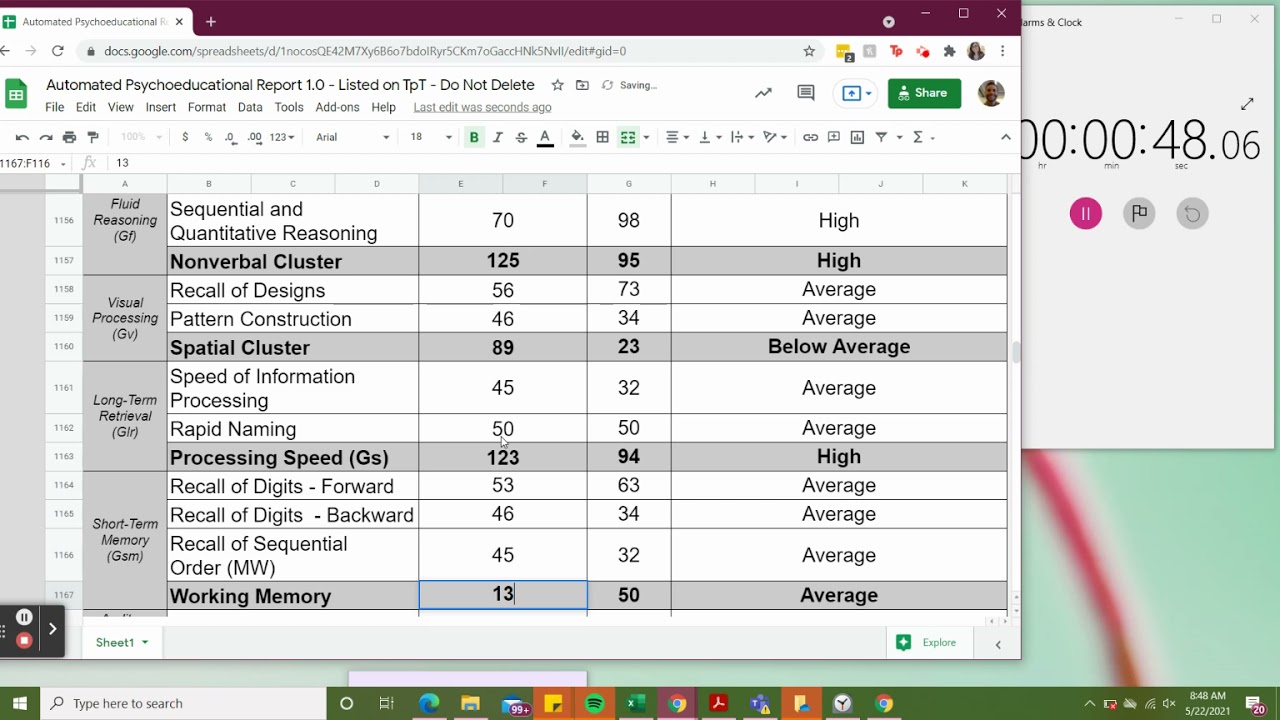Open text rotation dropdown

click(x=775, y=137)
